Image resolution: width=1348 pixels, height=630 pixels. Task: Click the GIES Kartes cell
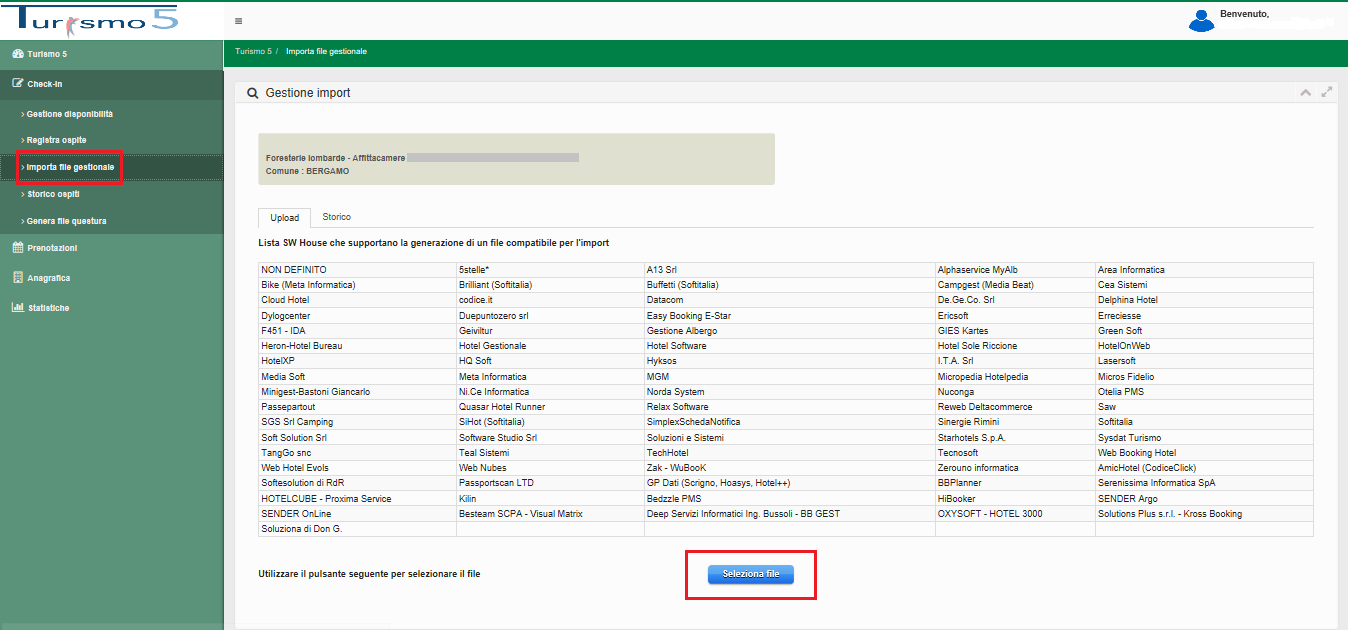tap(1015, 331)
